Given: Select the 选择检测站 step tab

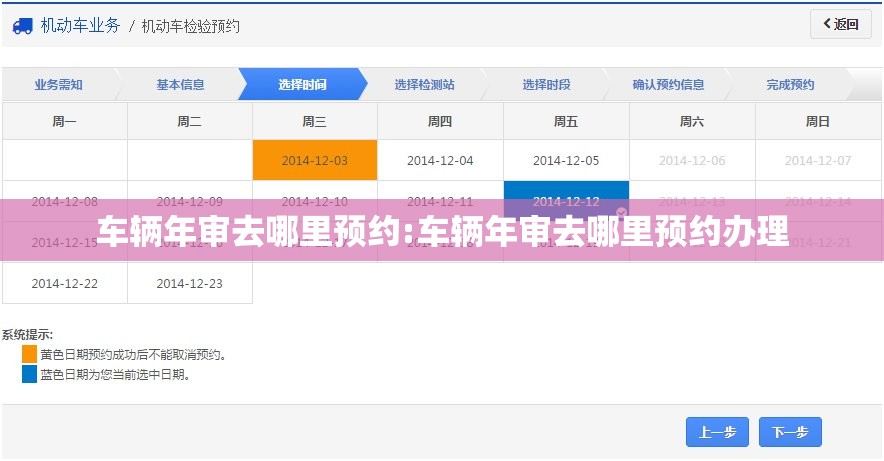Looking at the screenshot, I should point(425,85).
